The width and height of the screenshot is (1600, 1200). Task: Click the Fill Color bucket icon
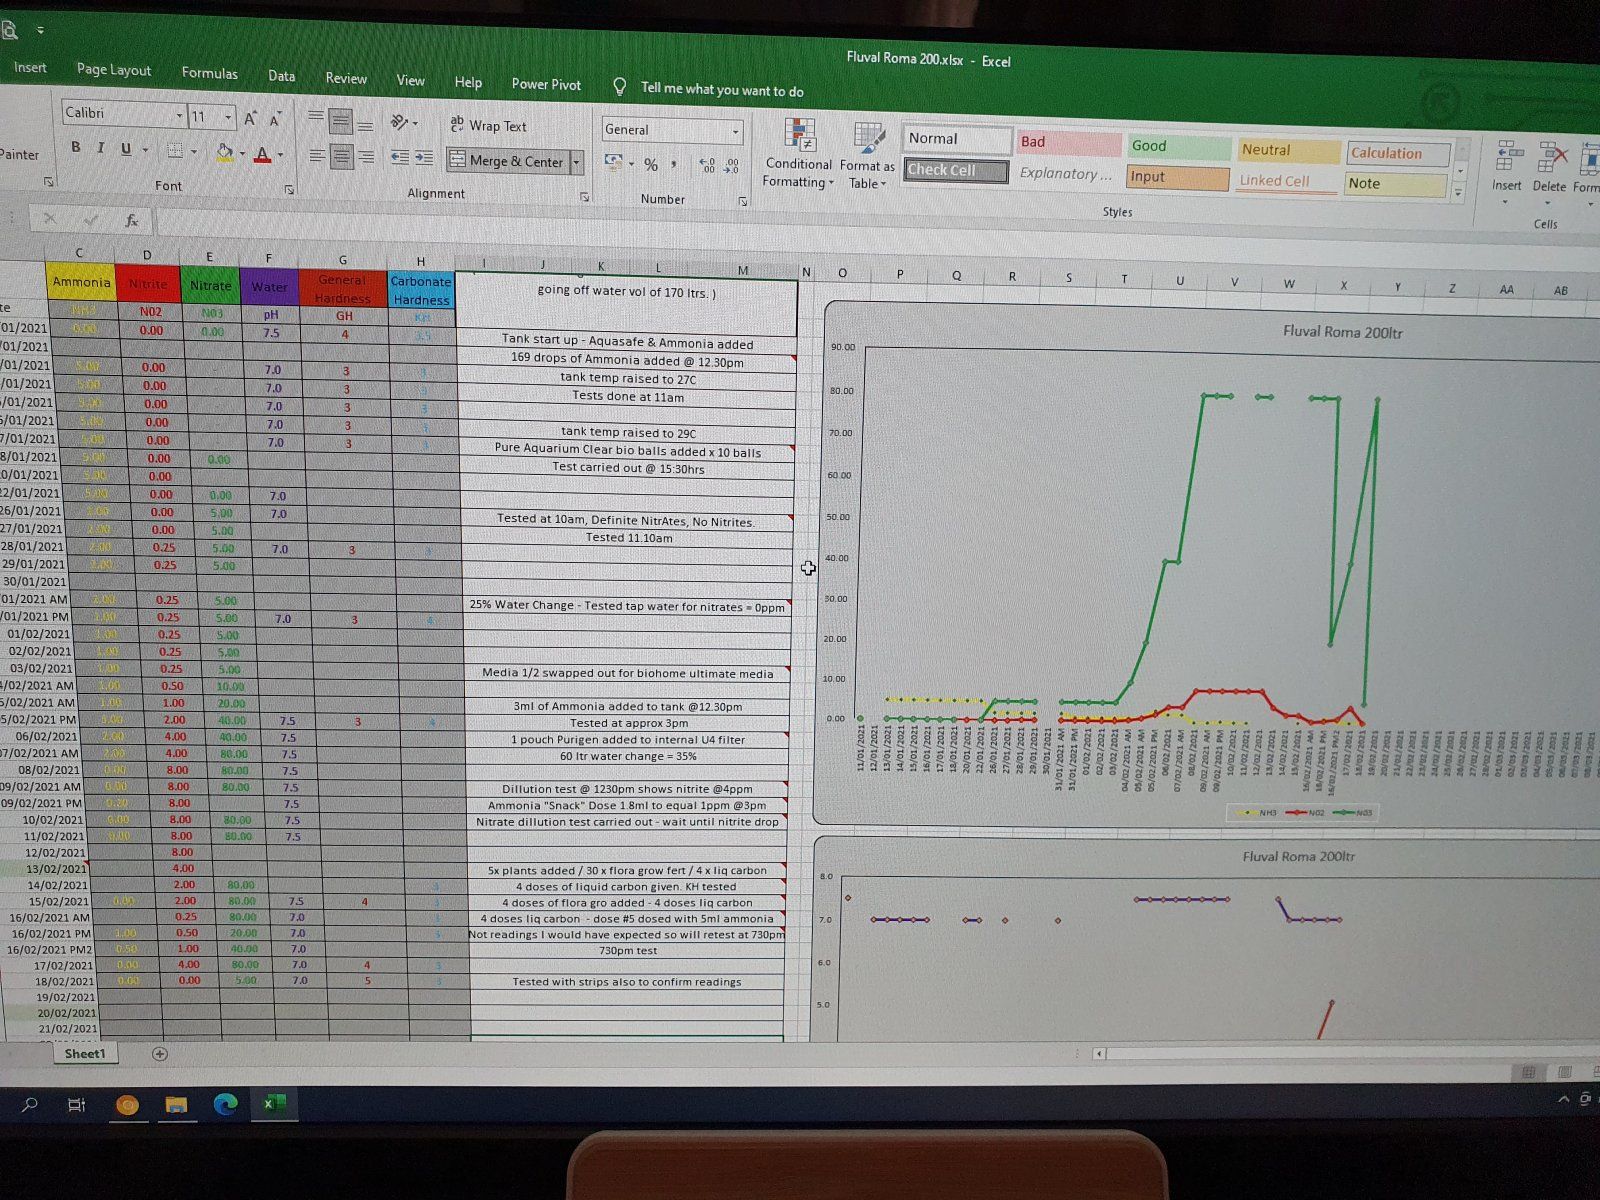tap(224, 152)
